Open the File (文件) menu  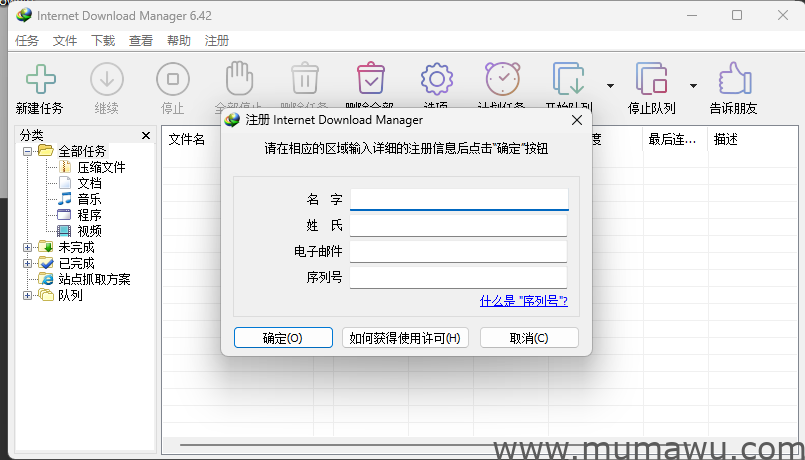pos(65,41)
